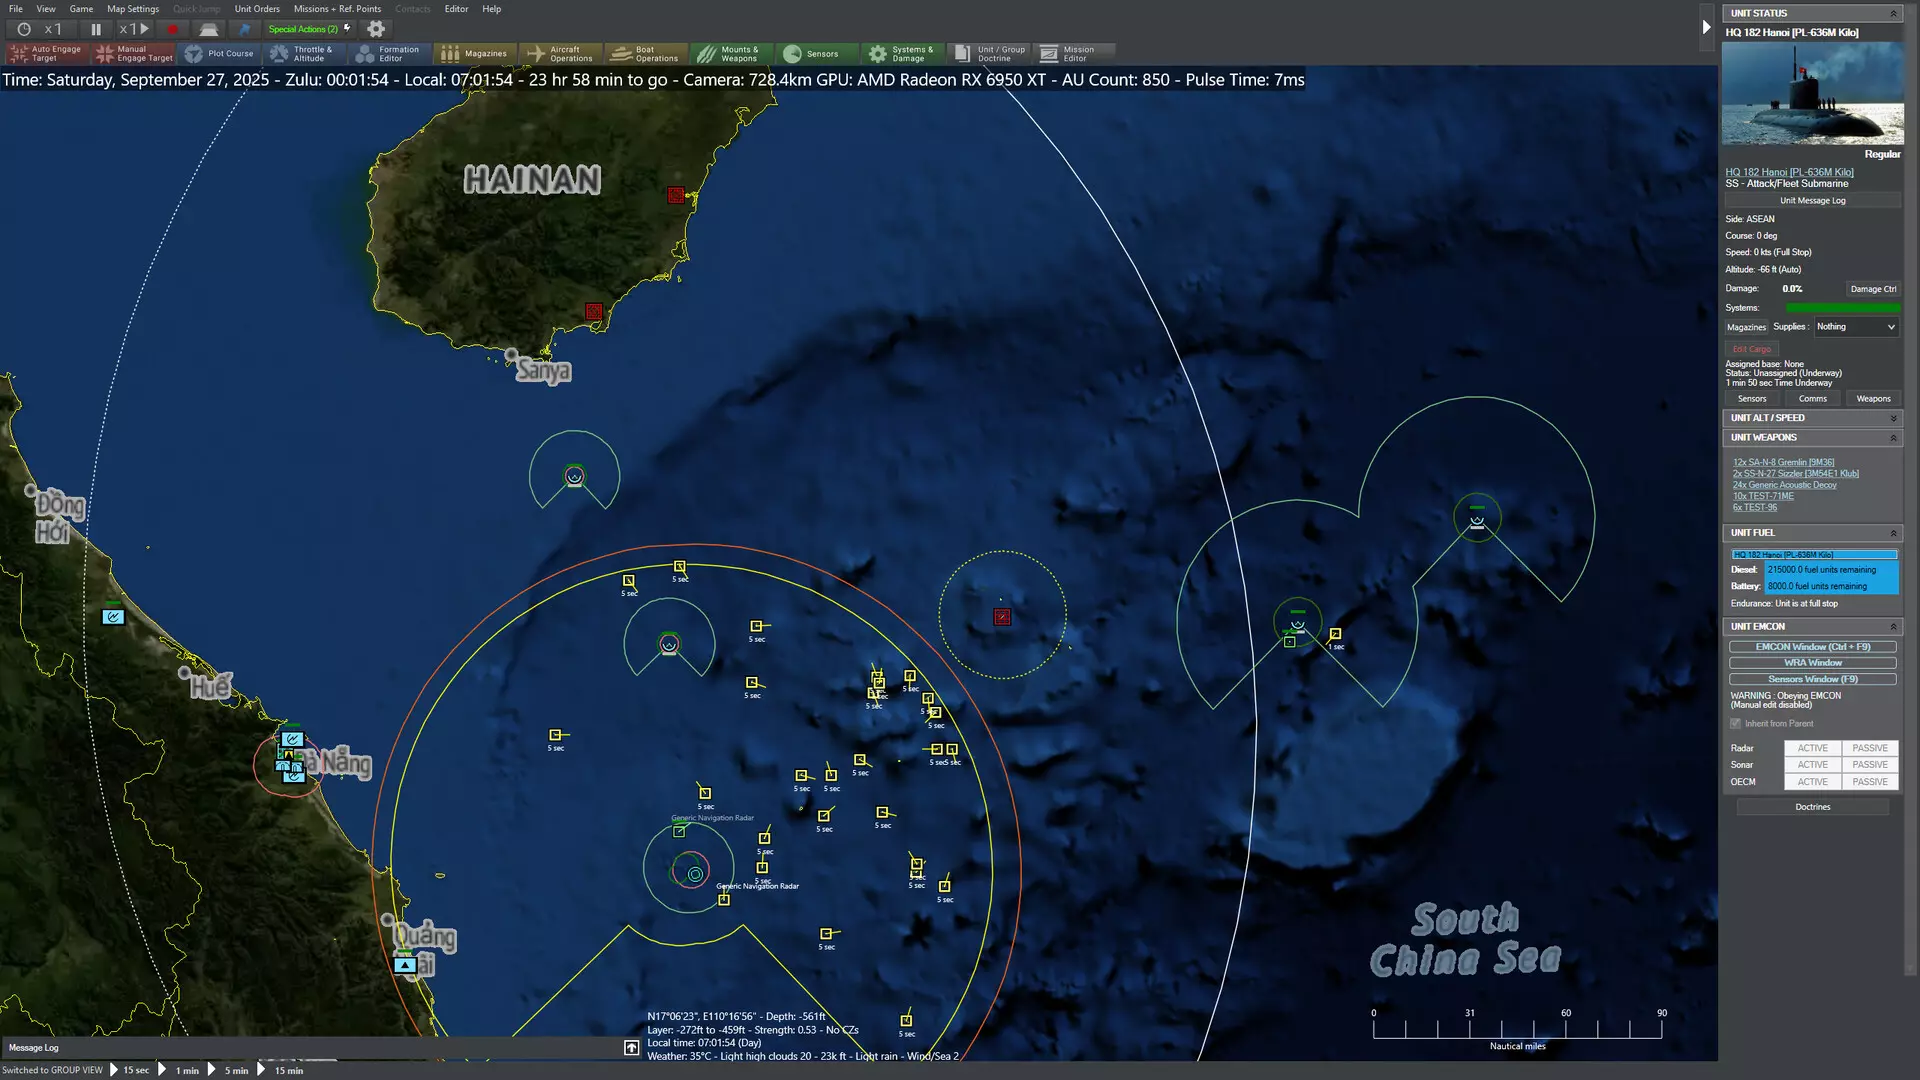Open Throttle & Altitude settings
The width and height of the screenshot is (1920, 1080).
point(305,54)
